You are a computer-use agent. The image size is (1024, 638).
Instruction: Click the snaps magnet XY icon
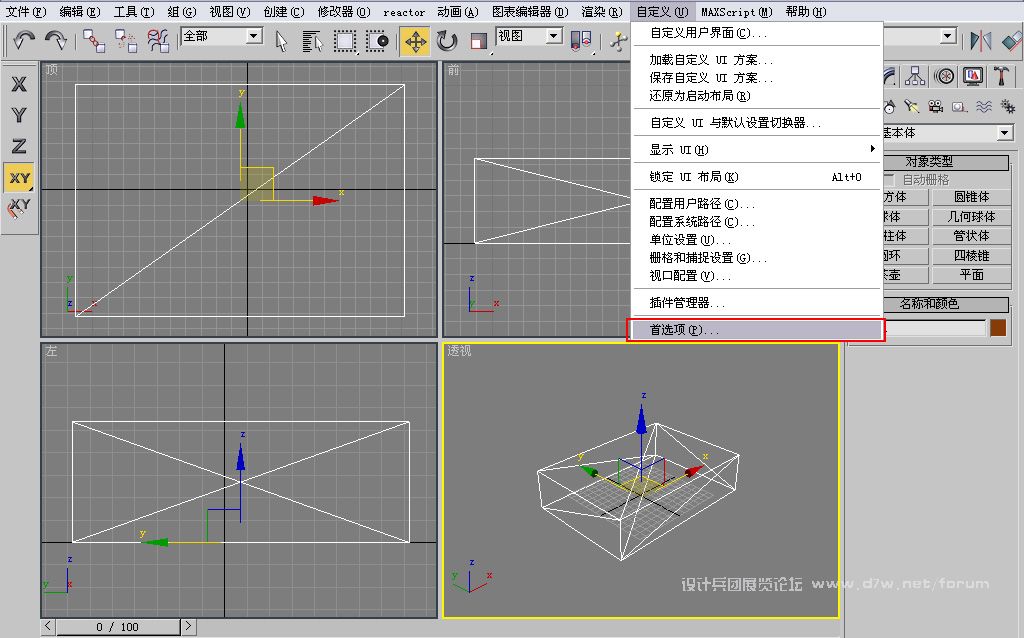[19, 208]
